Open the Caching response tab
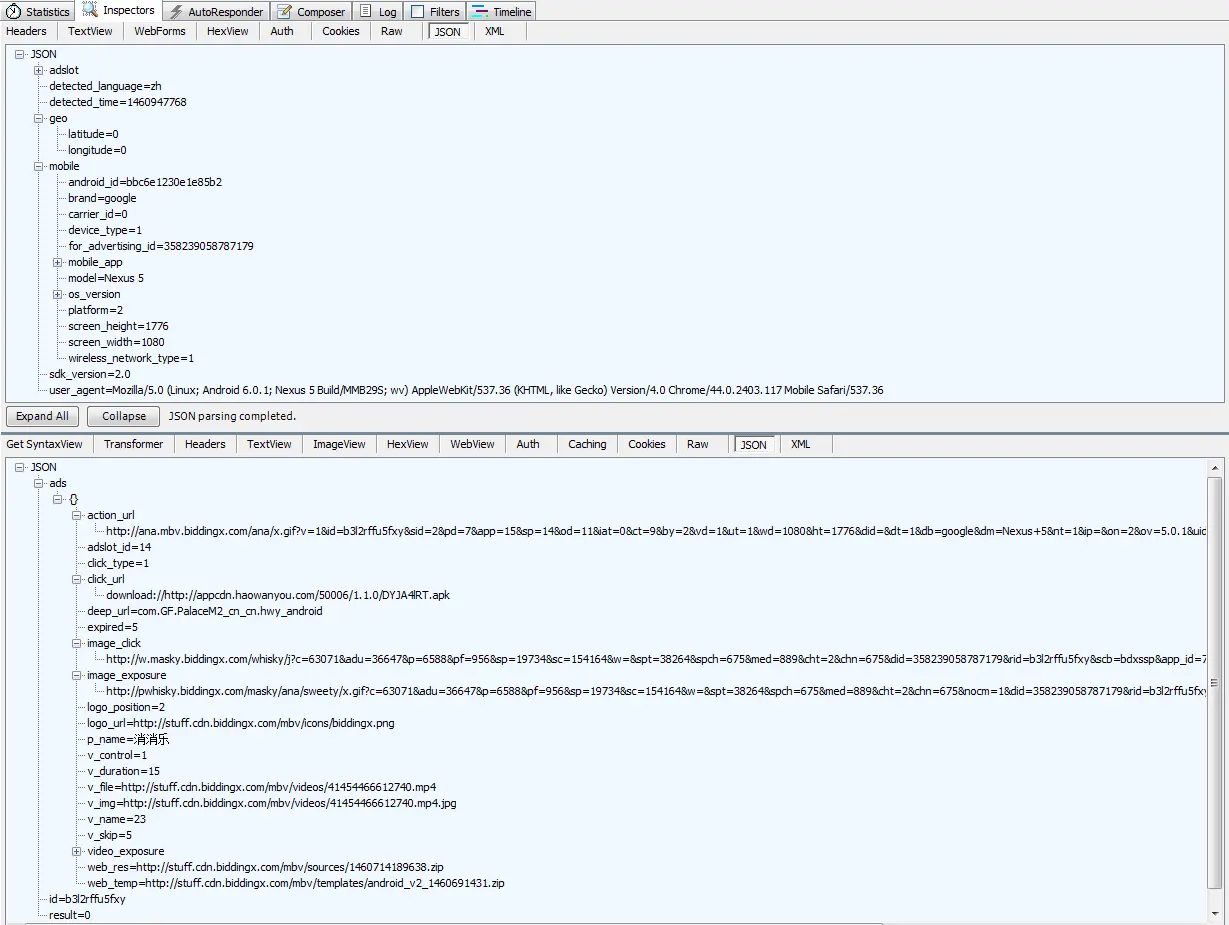The height and width of the screenshot is (925, 1229). (587, 444)
